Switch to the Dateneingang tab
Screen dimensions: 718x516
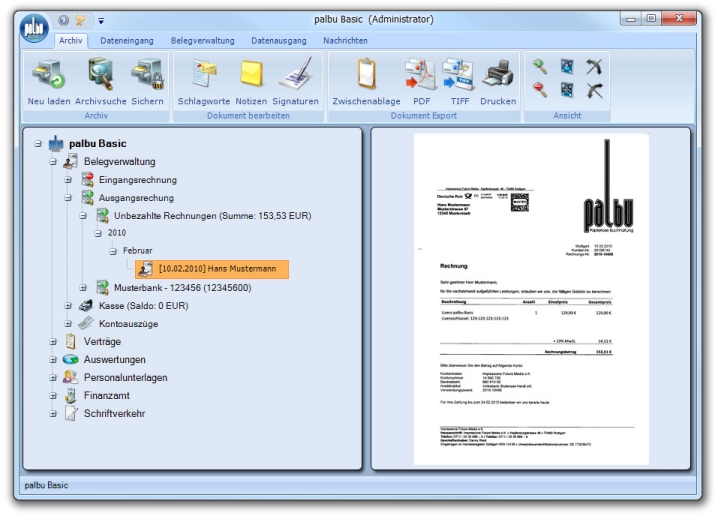[x=125, y=41]
